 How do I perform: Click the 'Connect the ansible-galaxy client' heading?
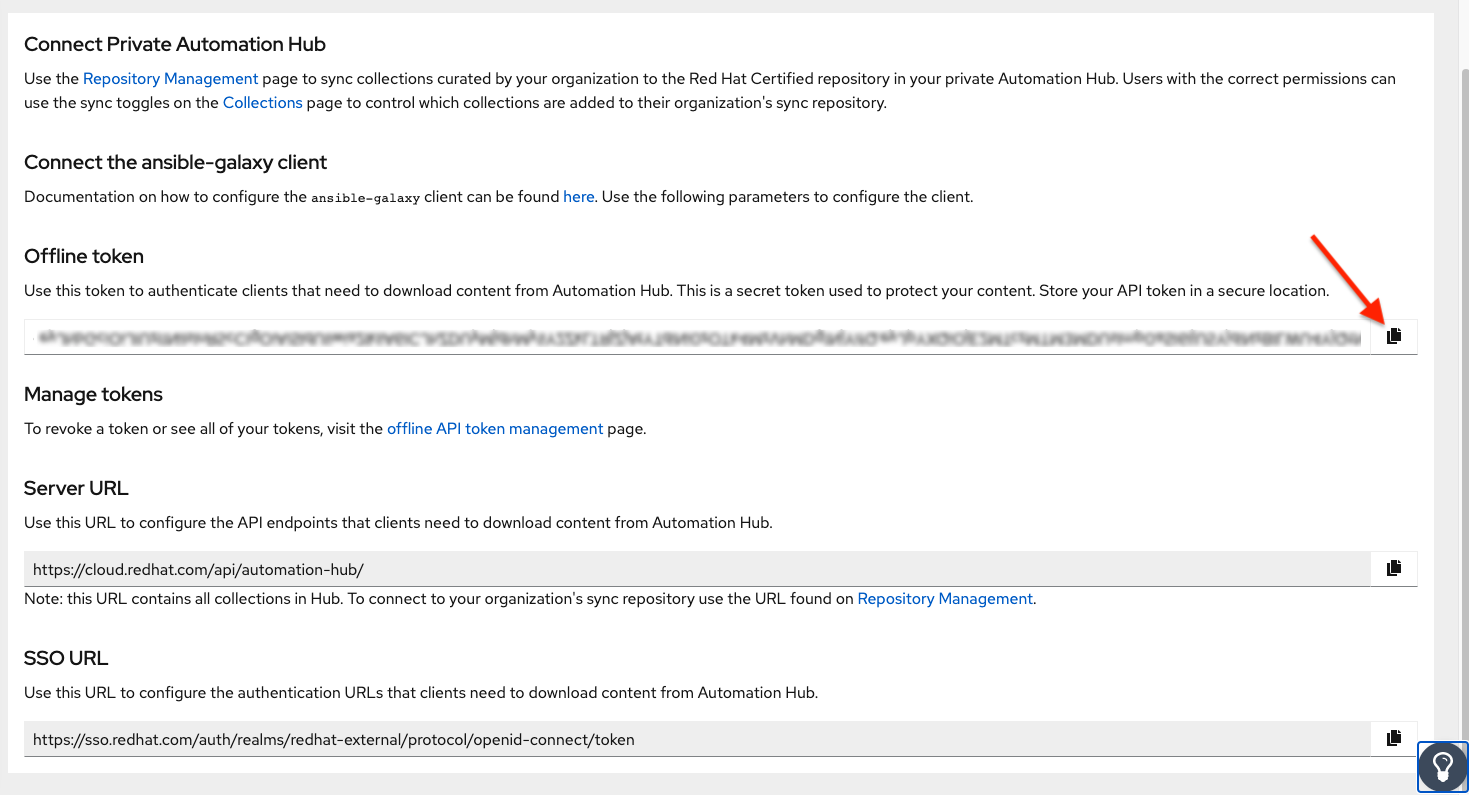point(176,162)
